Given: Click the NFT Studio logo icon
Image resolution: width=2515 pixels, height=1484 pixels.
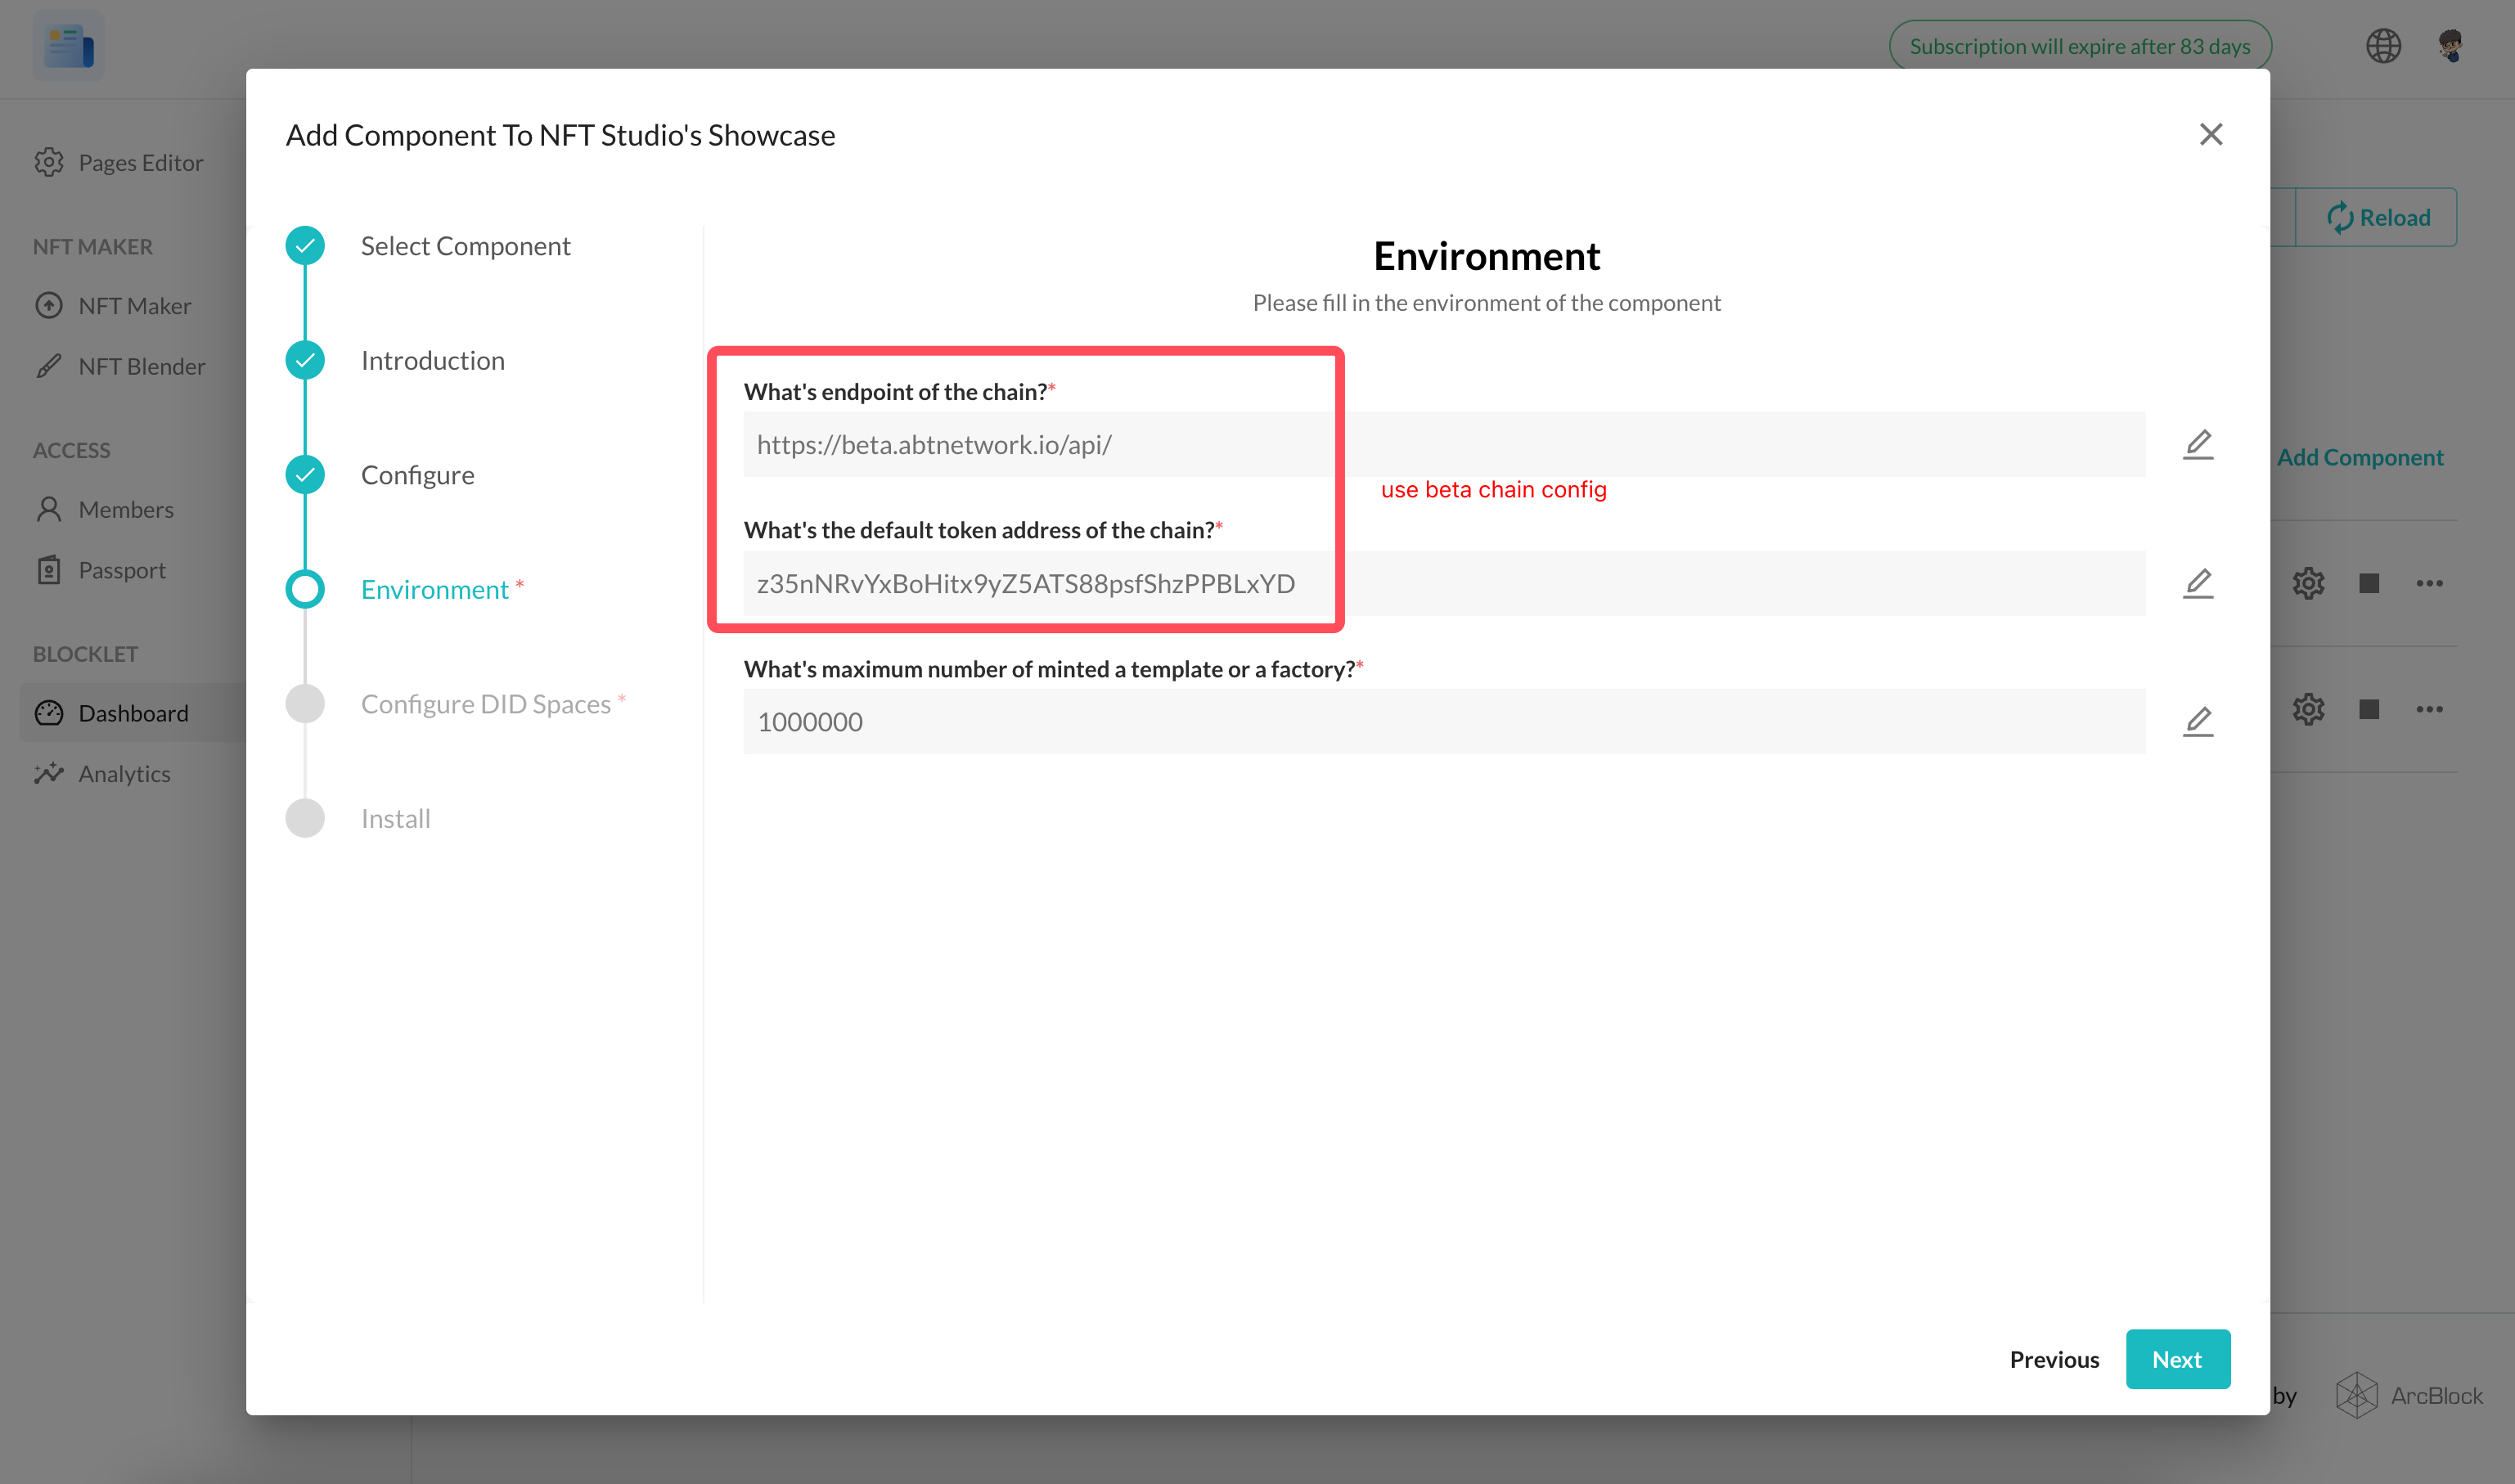Looking at the screenshot, I should pos(68,46).
